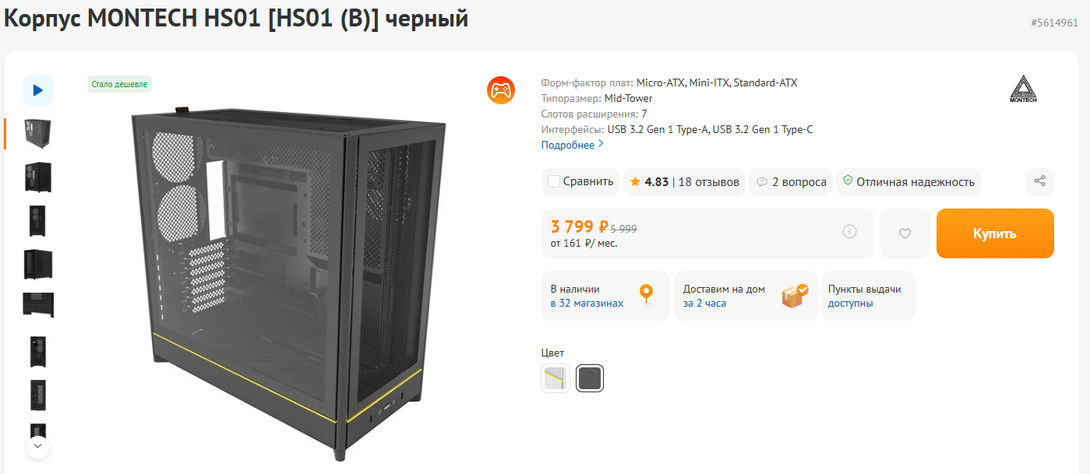Click the orange store location pin icon
The image size is (1090, 474).
click(646, 294)
